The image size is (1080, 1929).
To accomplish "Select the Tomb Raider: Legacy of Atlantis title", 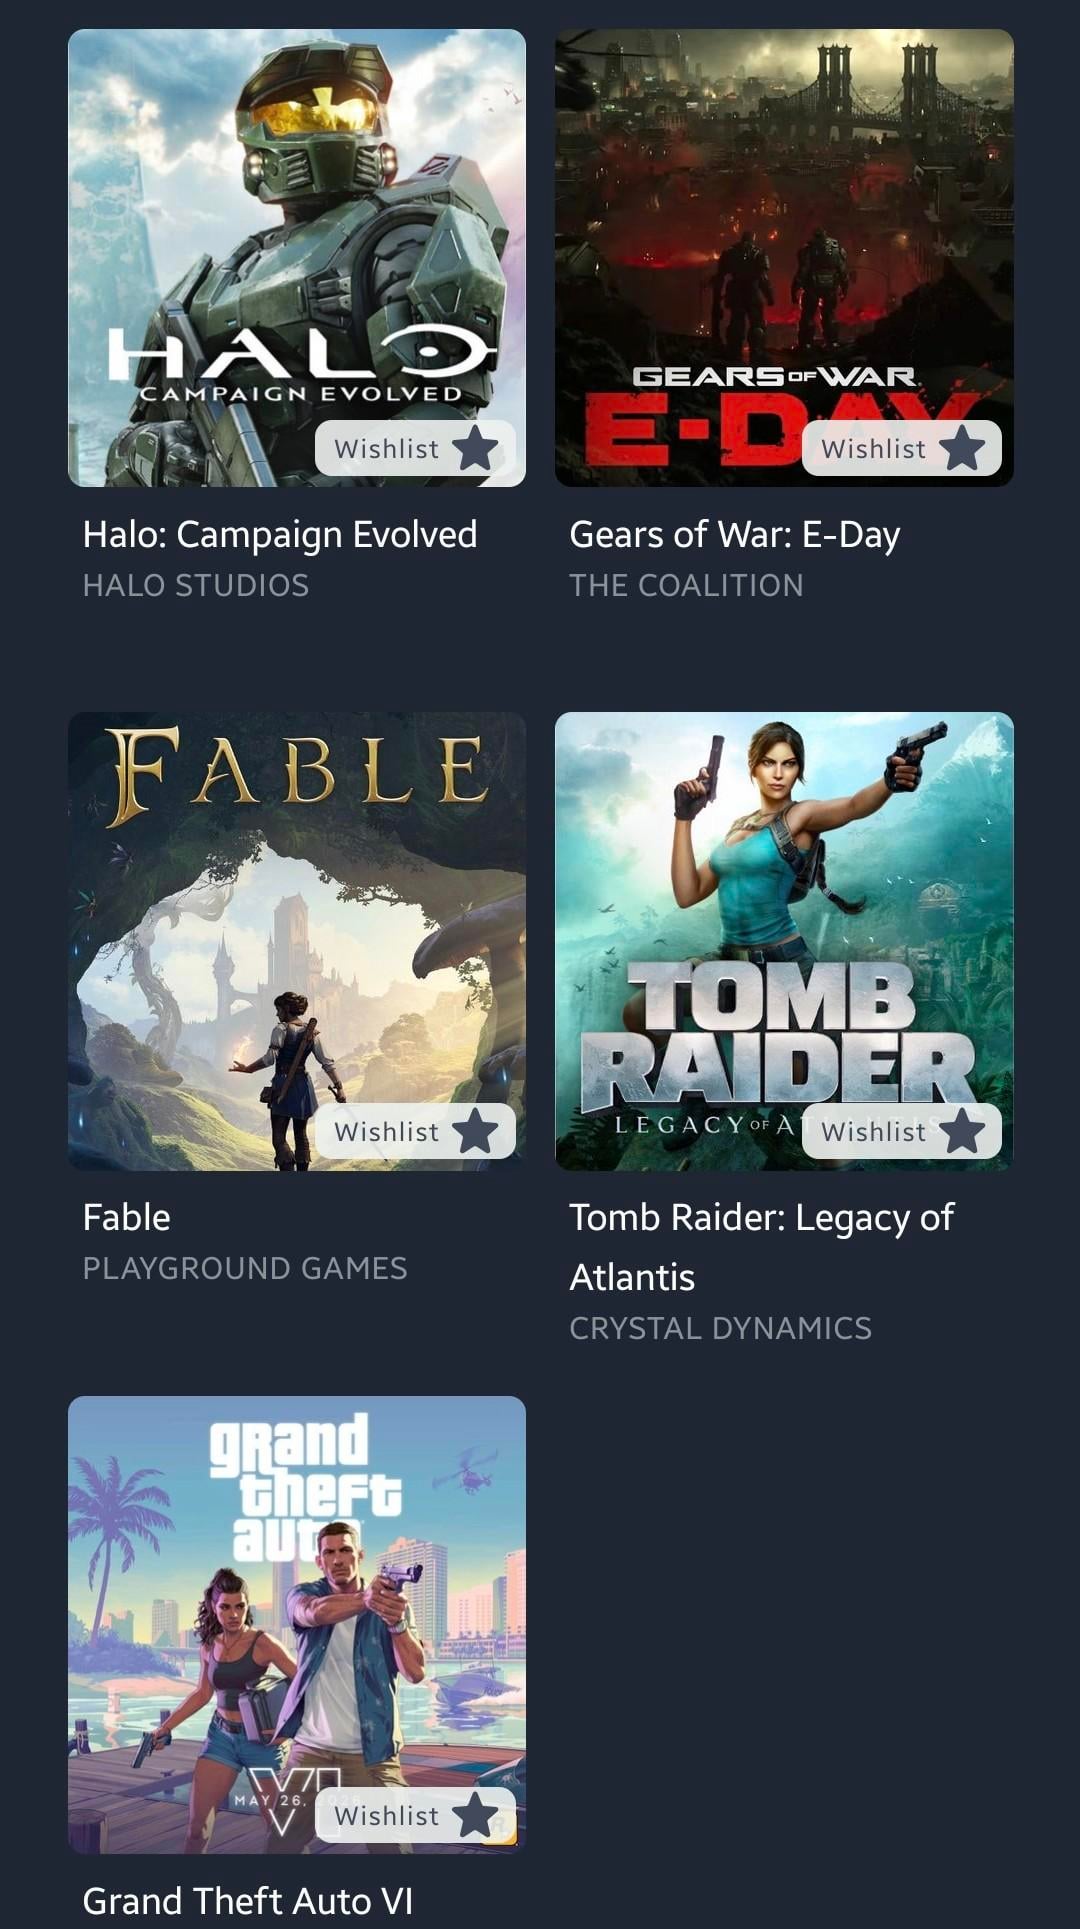I will pyautogui.click(x=762, y=1247).
